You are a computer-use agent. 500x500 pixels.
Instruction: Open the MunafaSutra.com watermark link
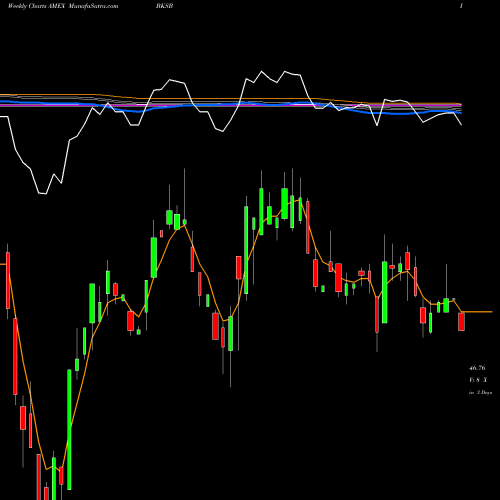(x=92, y=6)
